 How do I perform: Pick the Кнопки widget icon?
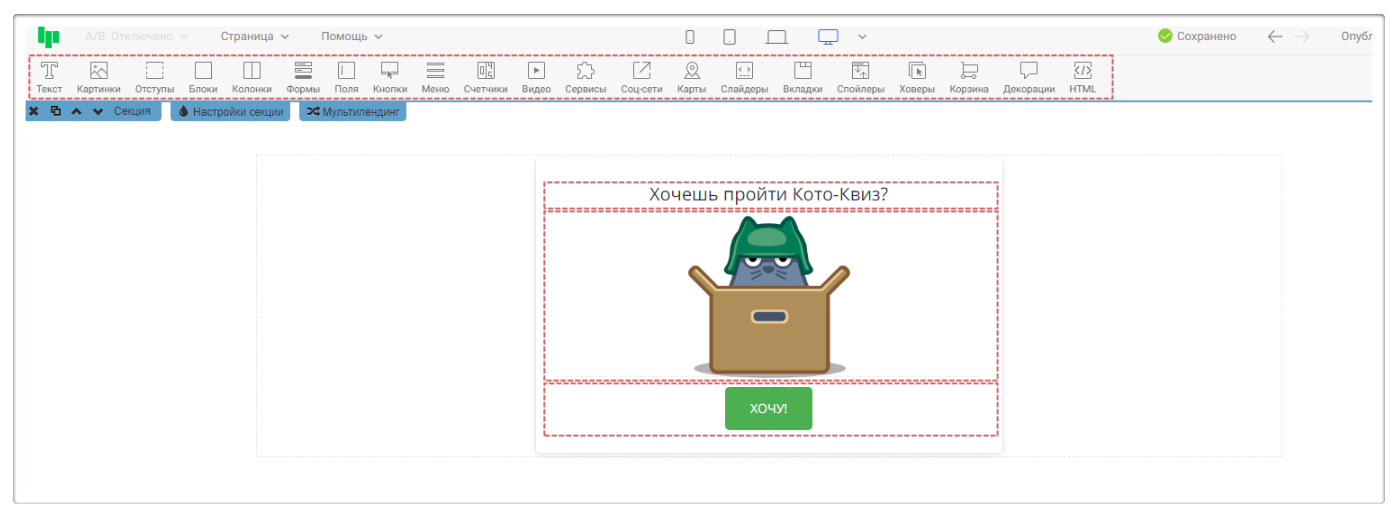pos(390,71)
